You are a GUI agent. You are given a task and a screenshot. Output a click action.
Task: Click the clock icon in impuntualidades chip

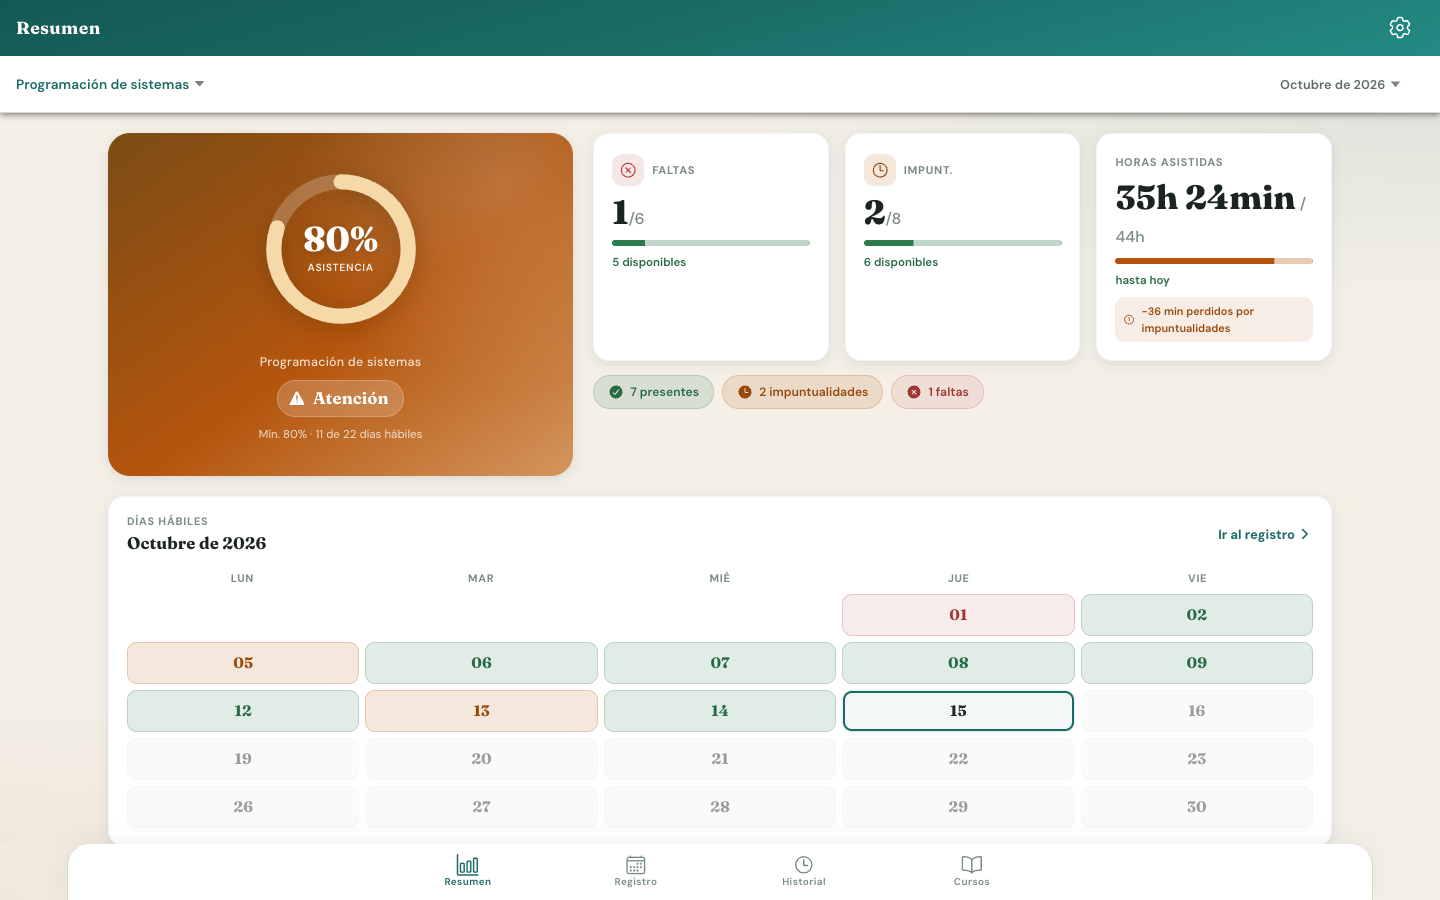coord(745,392)
